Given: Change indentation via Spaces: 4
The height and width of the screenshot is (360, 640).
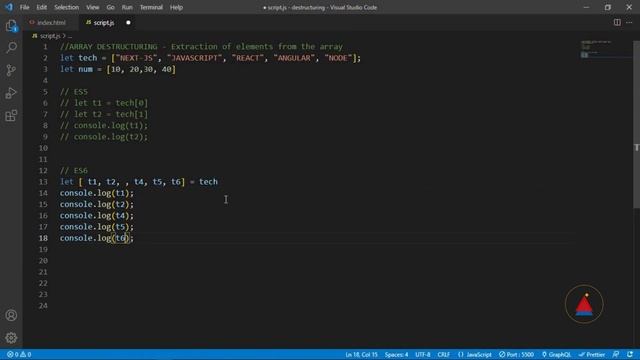Looking at the screenshot, I should (396, 355).
